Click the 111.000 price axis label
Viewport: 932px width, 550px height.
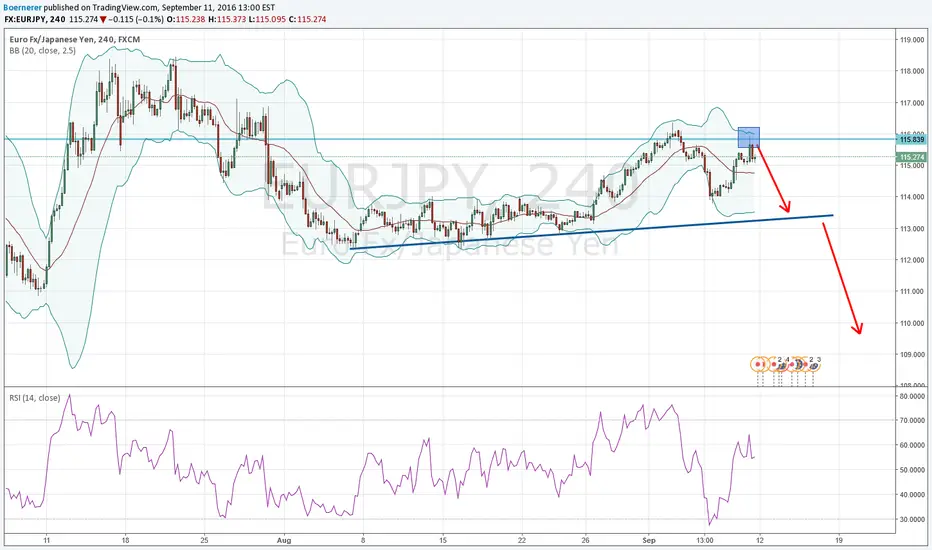click(x=912, y=291)
